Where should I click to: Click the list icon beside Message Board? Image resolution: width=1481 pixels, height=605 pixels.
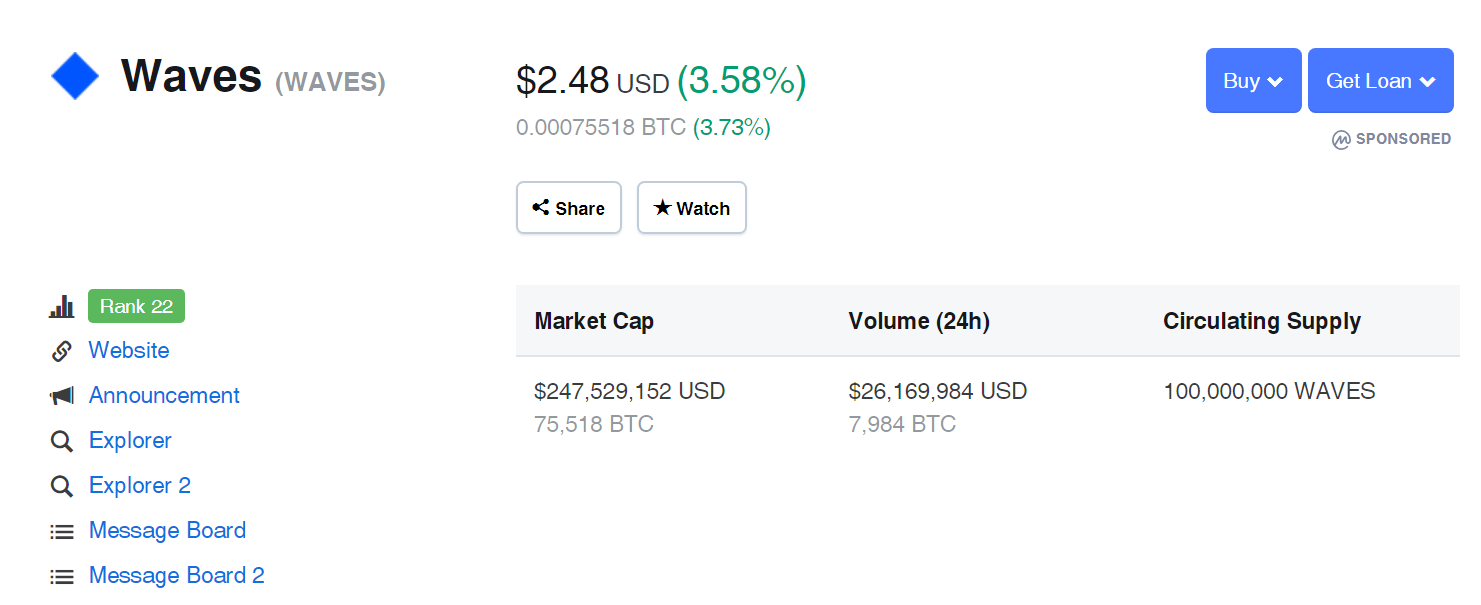pyautogui.click(x=62, y=531)
